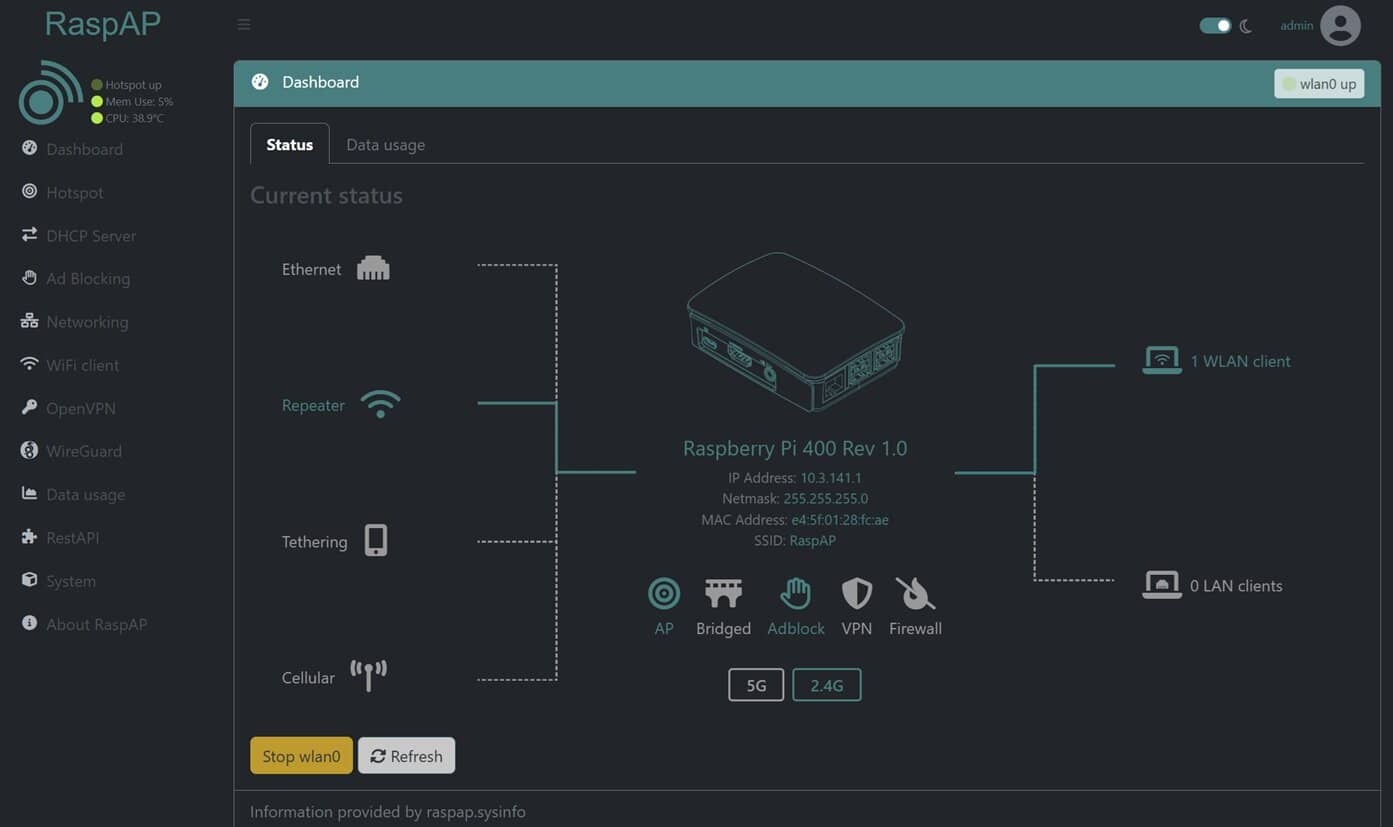Image resolution: width=1393 pixels, height=827 pixels.
Task: Click the WLAN client laptop icon
Action: tap(1161, 360)
